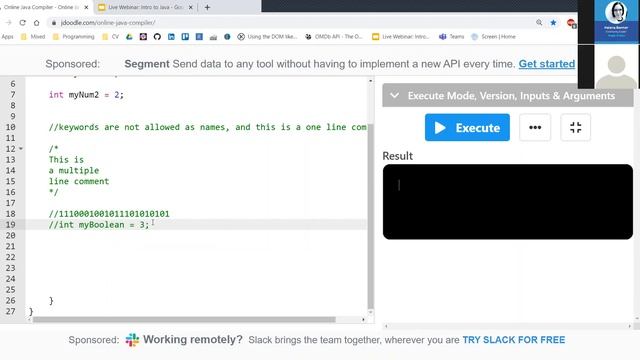
Task: Follow the Get started sponsored link
Action: tap(547, 64)
